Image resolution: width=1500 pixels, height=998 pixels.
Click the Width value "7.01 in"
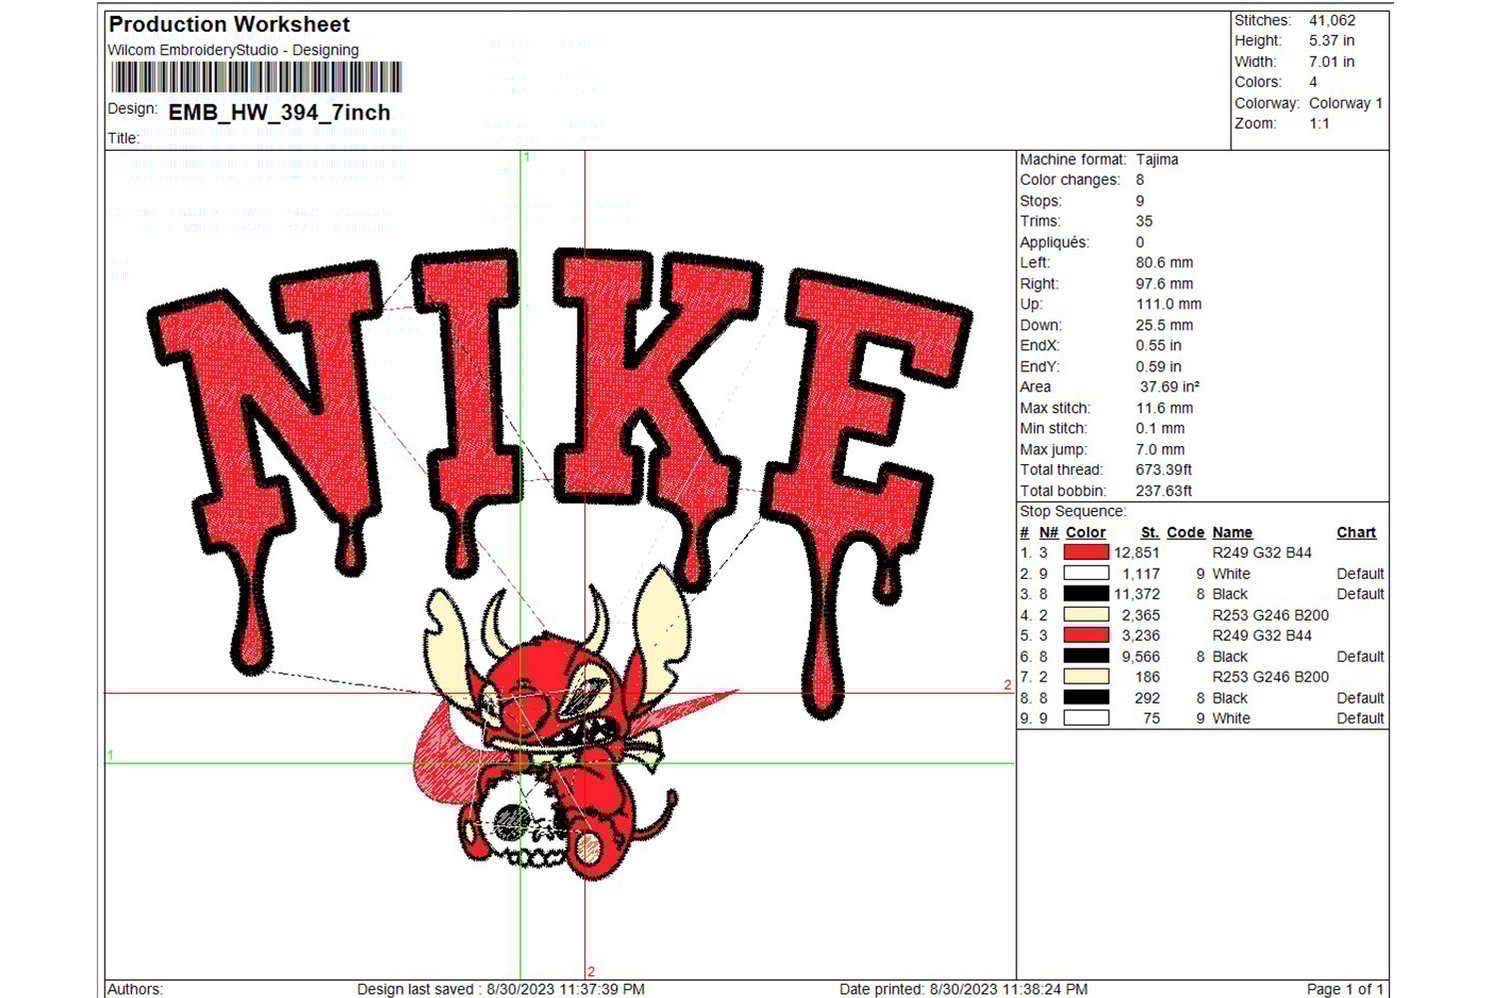pos(1332,62)
